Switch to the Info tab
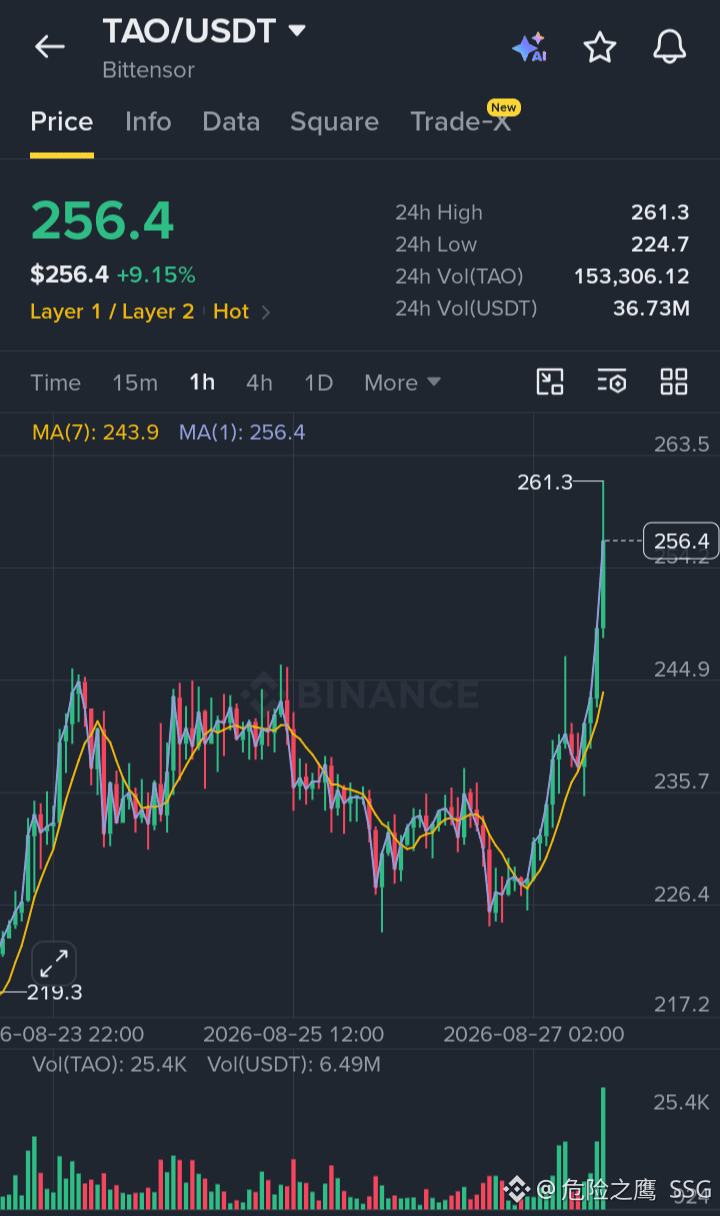 (148, 122)
